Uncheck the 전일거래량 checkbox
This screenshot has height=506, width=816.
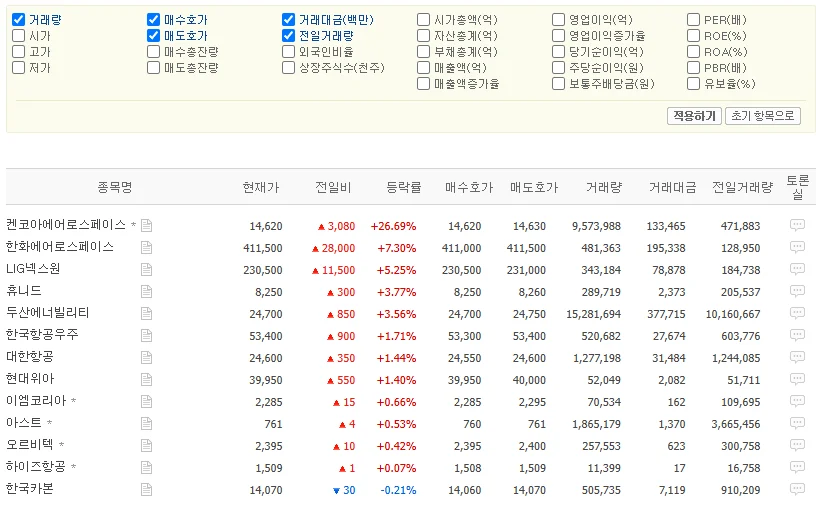point(288,36)
